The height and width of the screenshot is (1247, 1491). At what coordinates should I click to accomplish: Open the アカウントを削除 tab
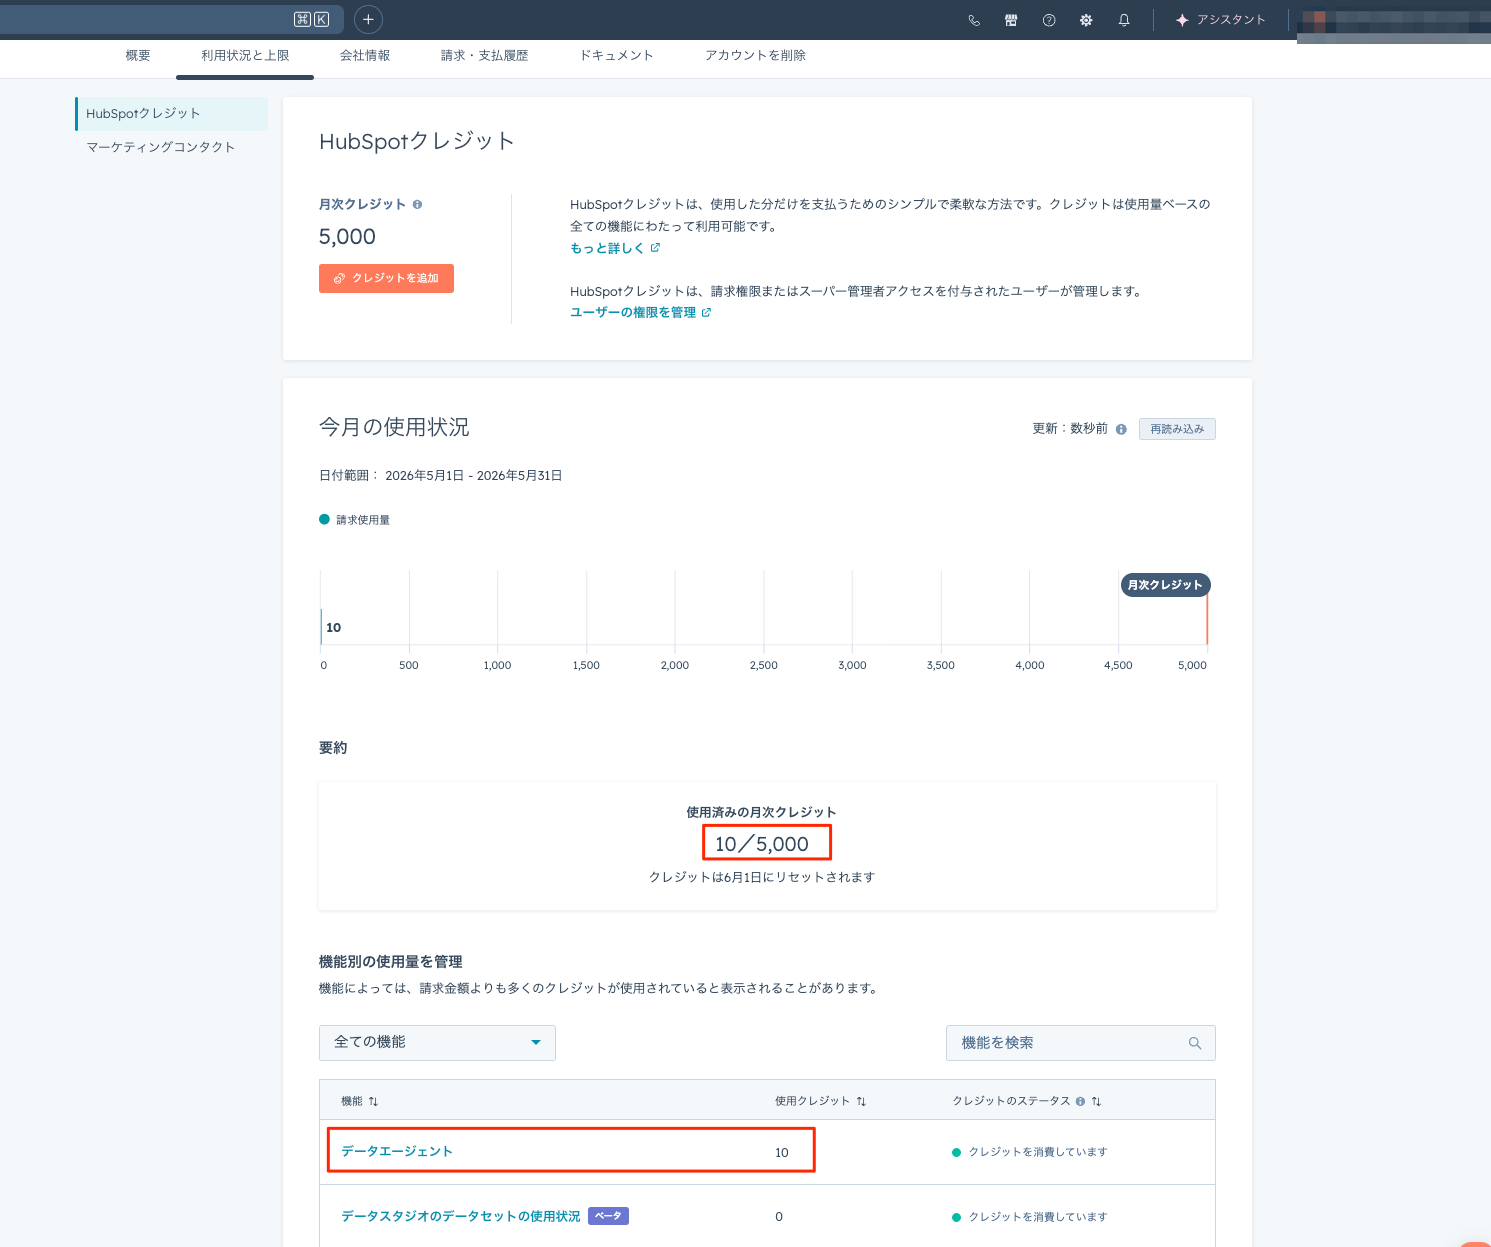click(755, 56)
